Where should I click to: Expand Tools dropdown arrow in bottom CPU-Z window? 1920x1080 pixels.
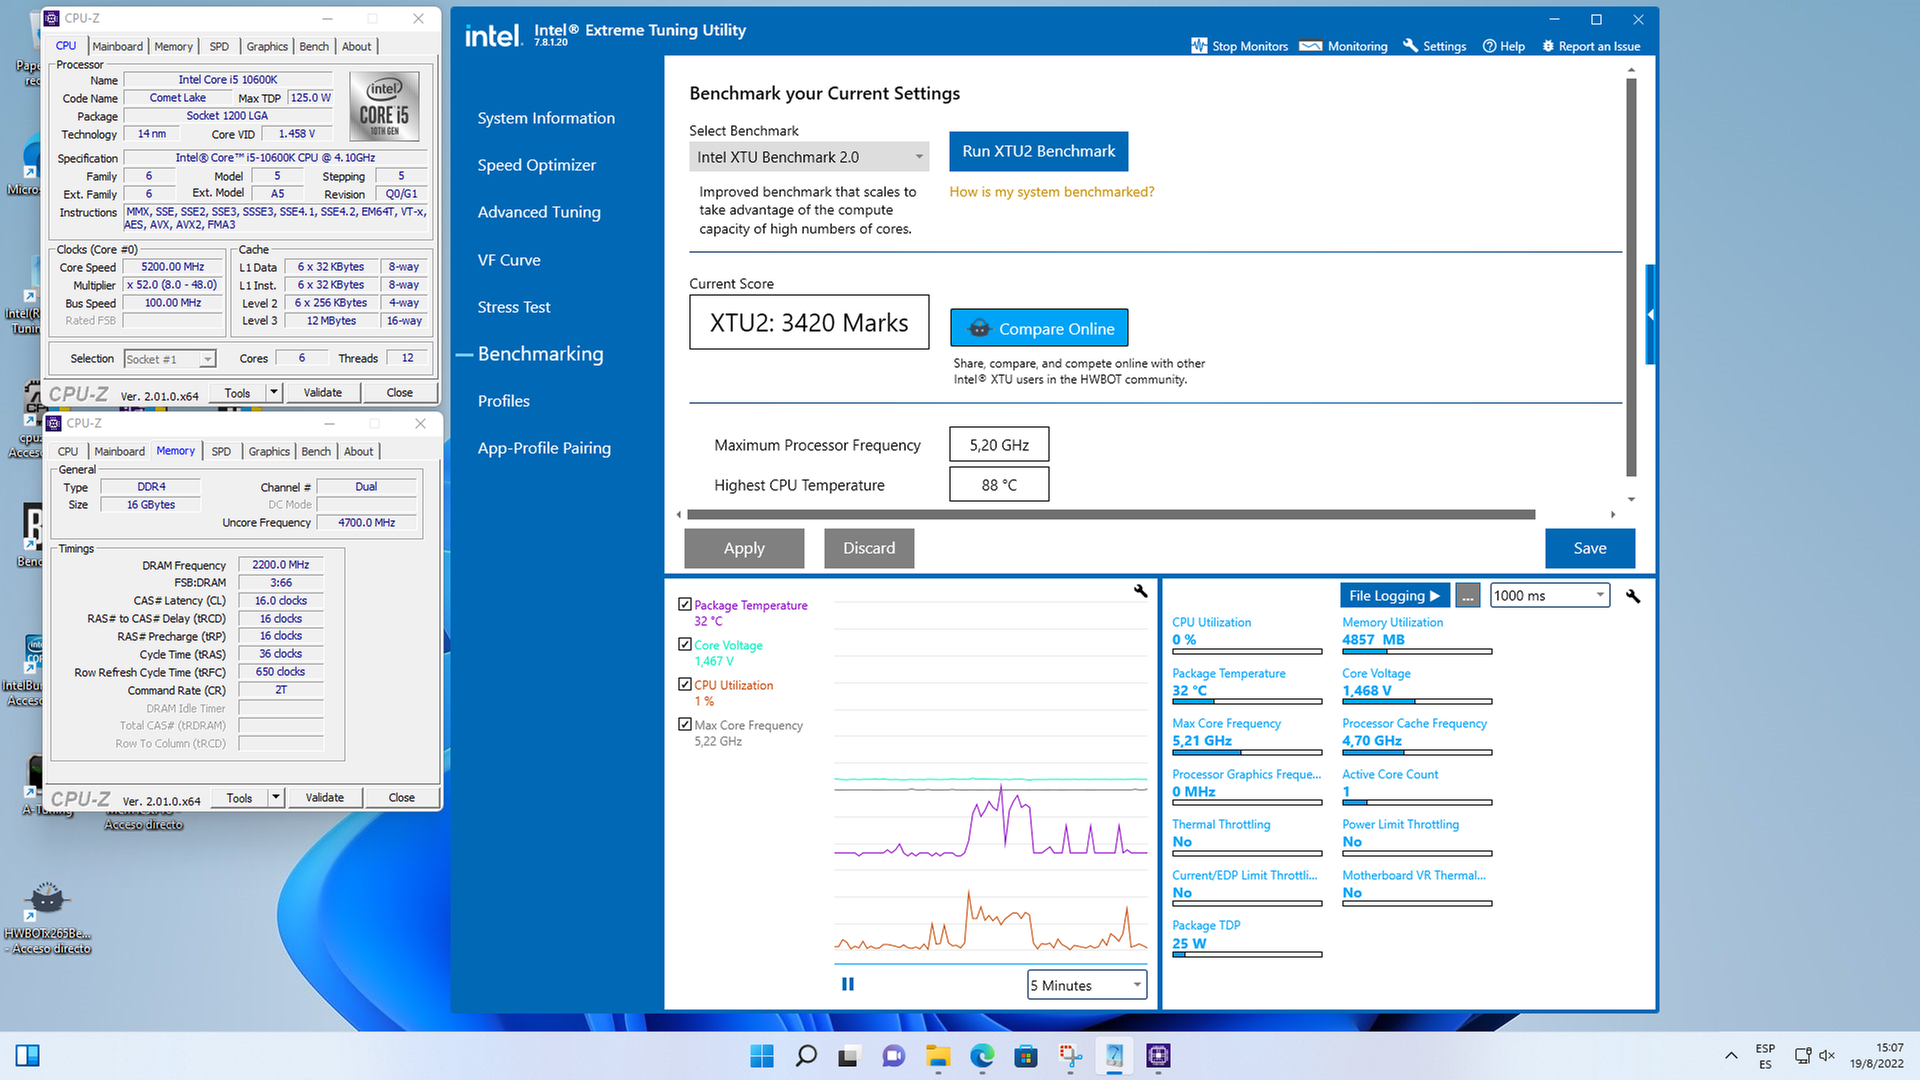[x=276, y=798]
